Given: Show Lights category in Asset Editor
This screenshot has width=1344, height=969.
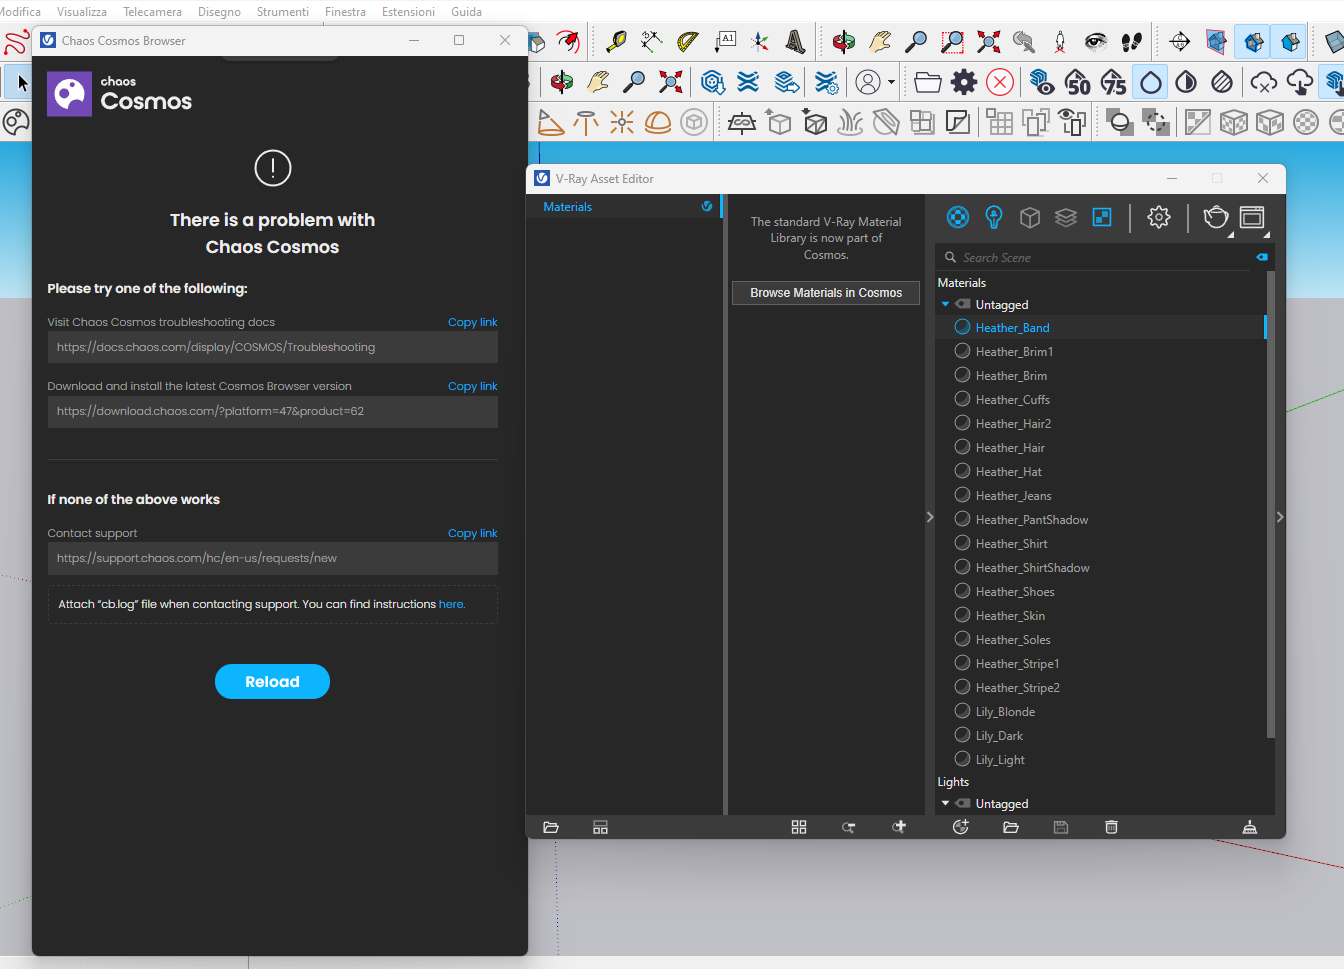Looking at the screenshot, I should point(994,217).
